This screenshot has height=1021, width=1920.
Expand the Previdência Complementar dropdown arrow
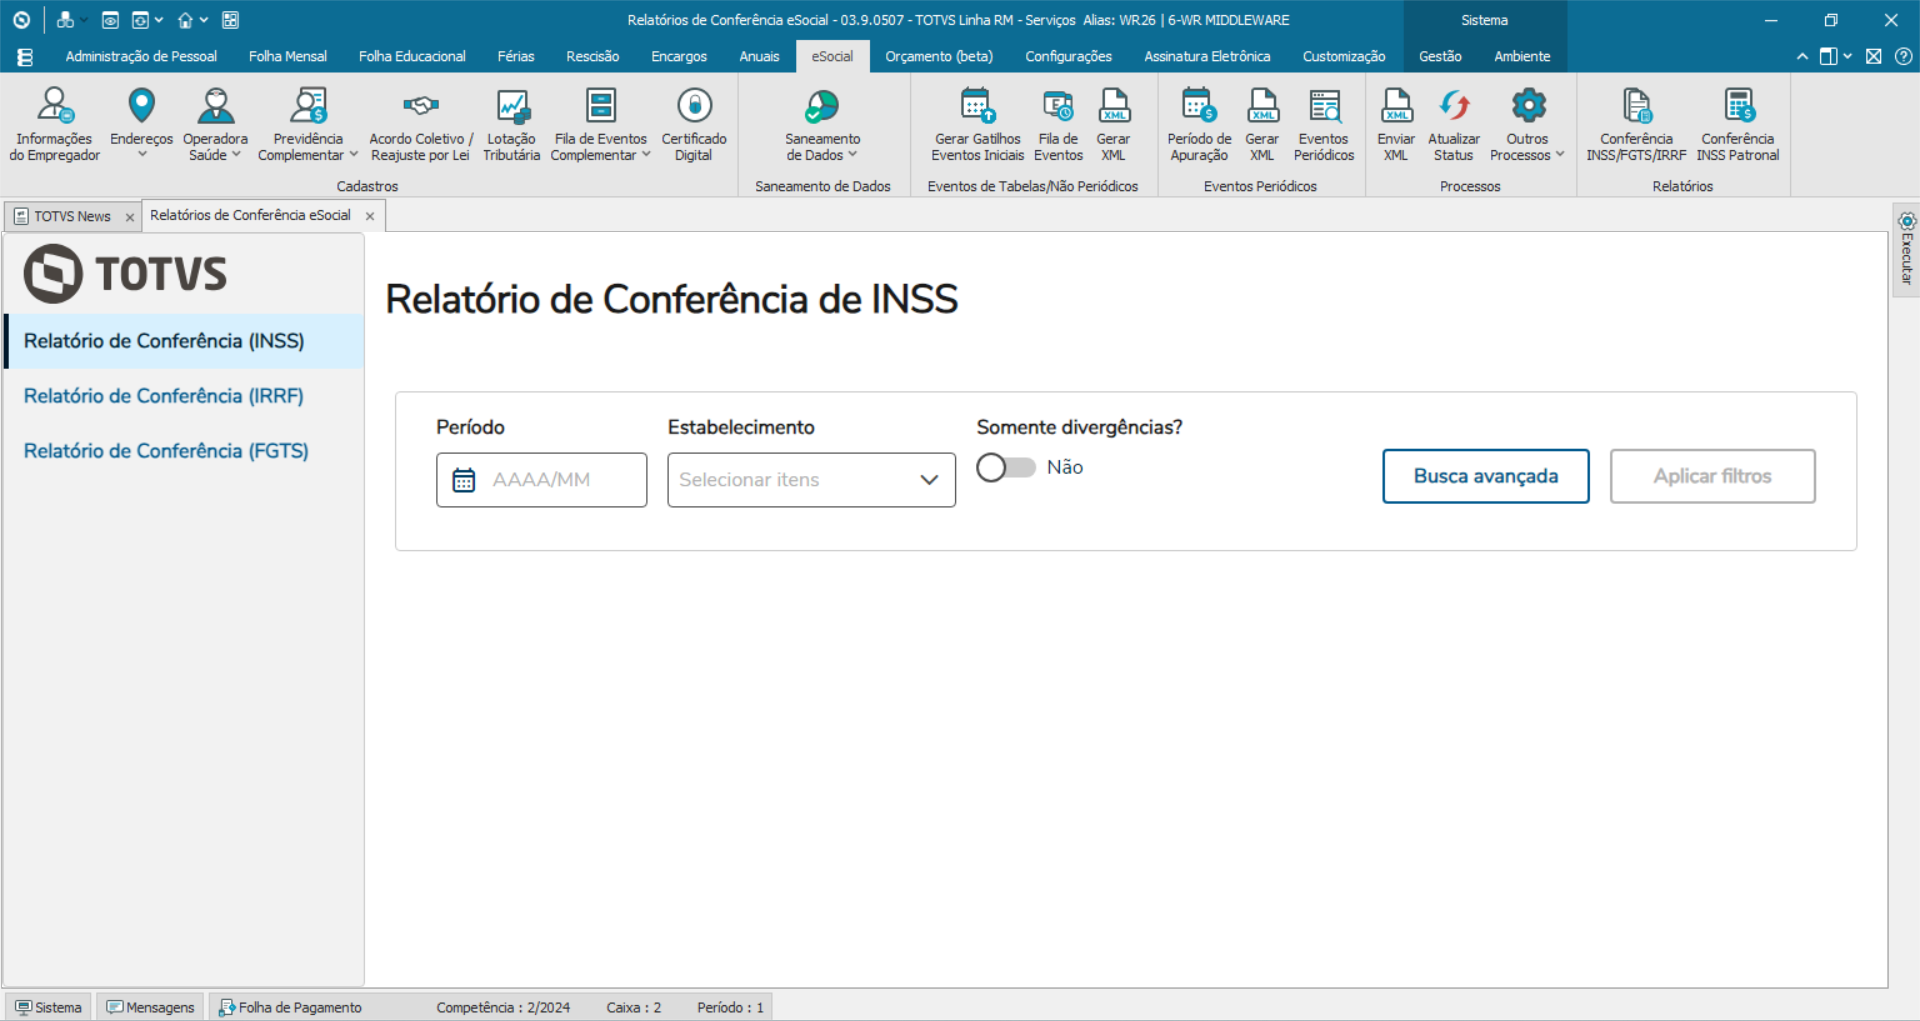[x=353, y=155]
